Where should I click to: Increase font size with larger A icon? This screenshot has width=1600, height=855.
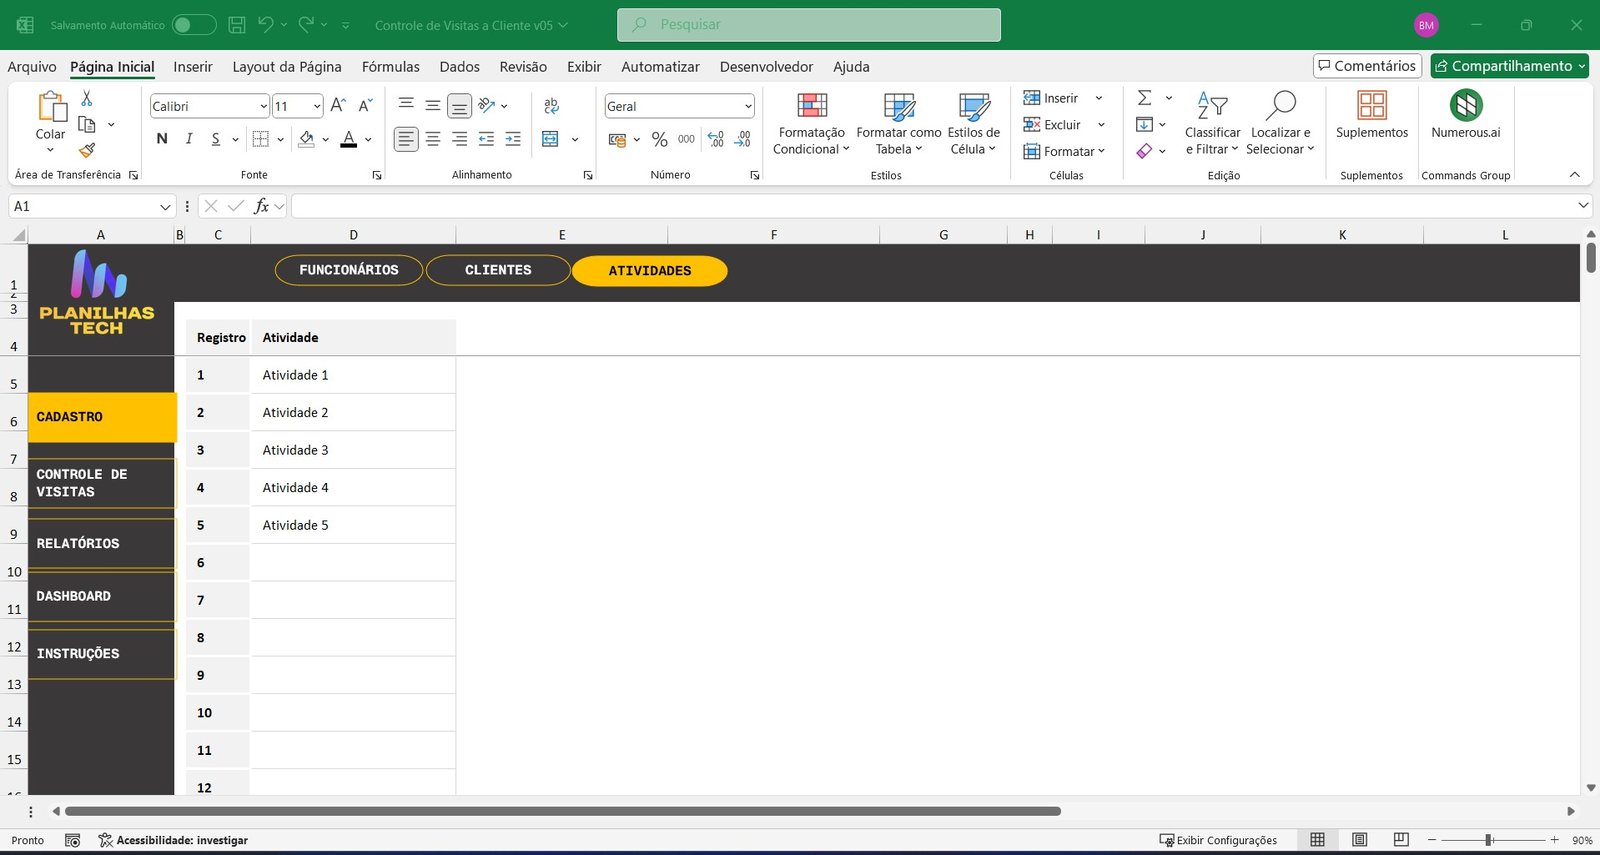pyautogui.click(x=338, y=105)
